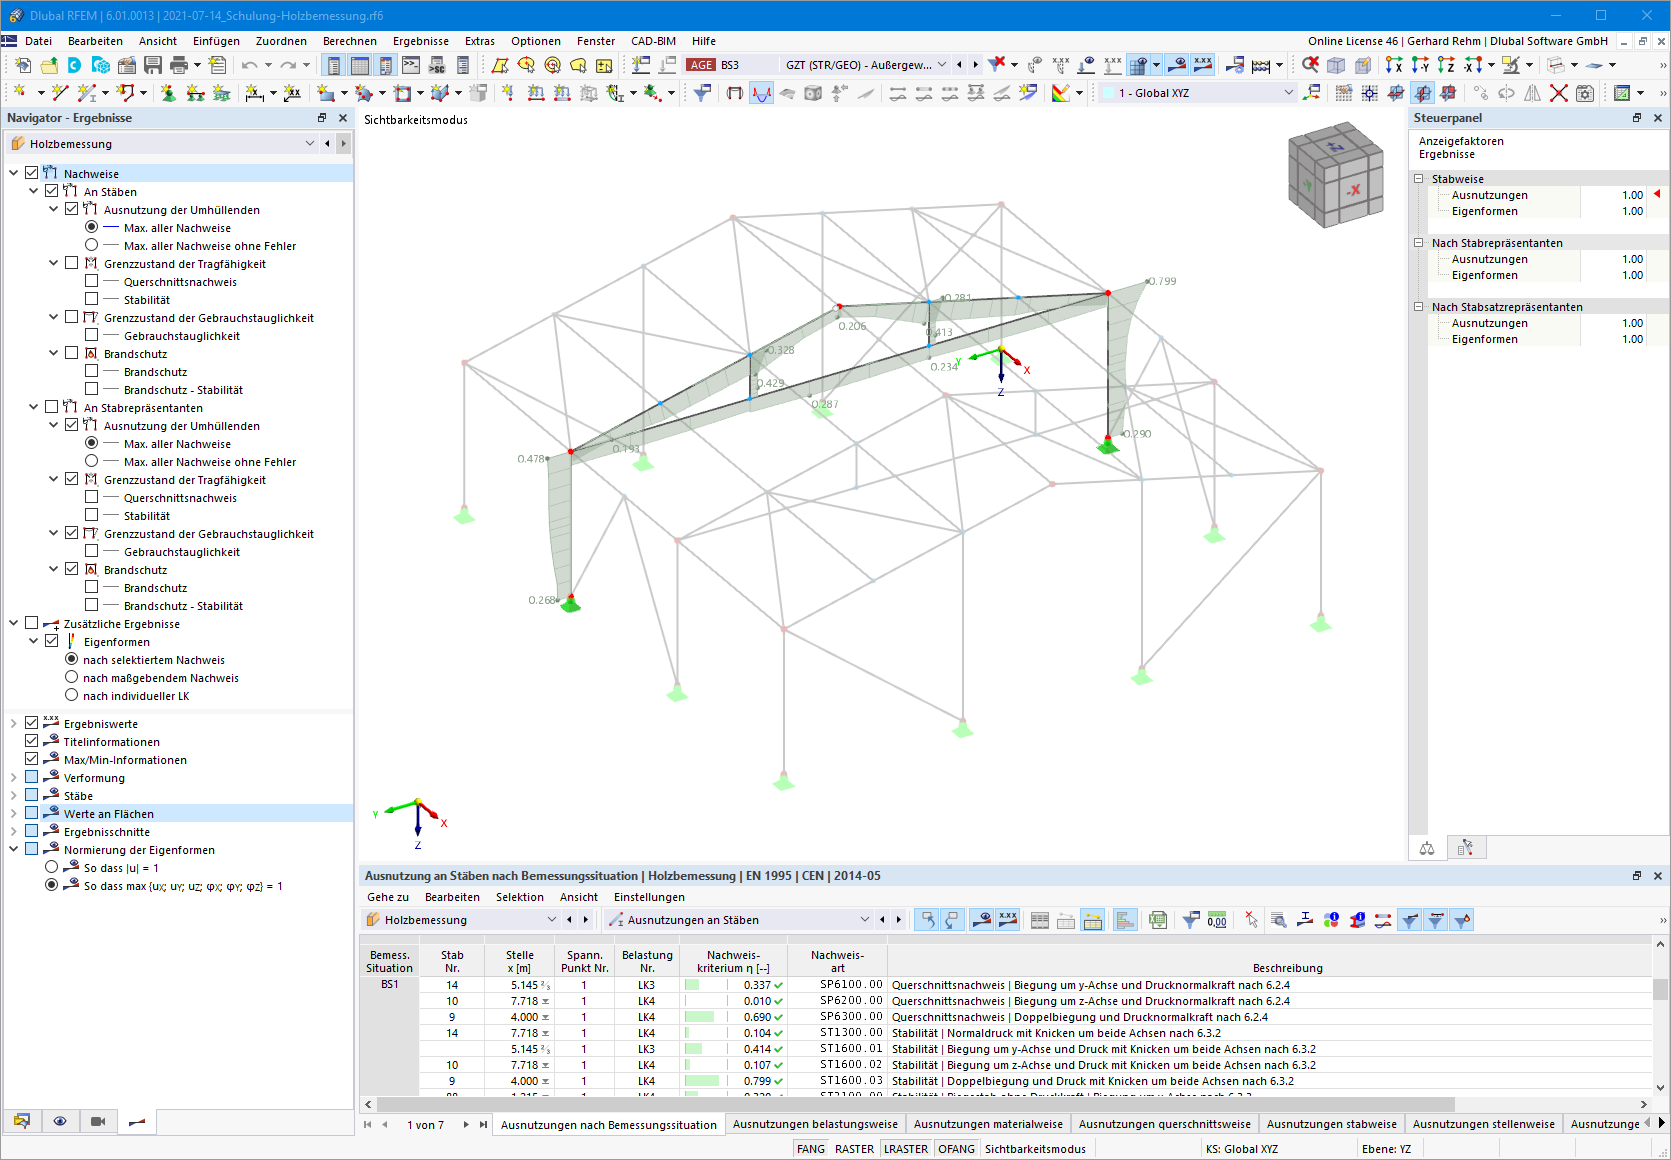
Task: Click the new nodal support icon
Action: 168,93
